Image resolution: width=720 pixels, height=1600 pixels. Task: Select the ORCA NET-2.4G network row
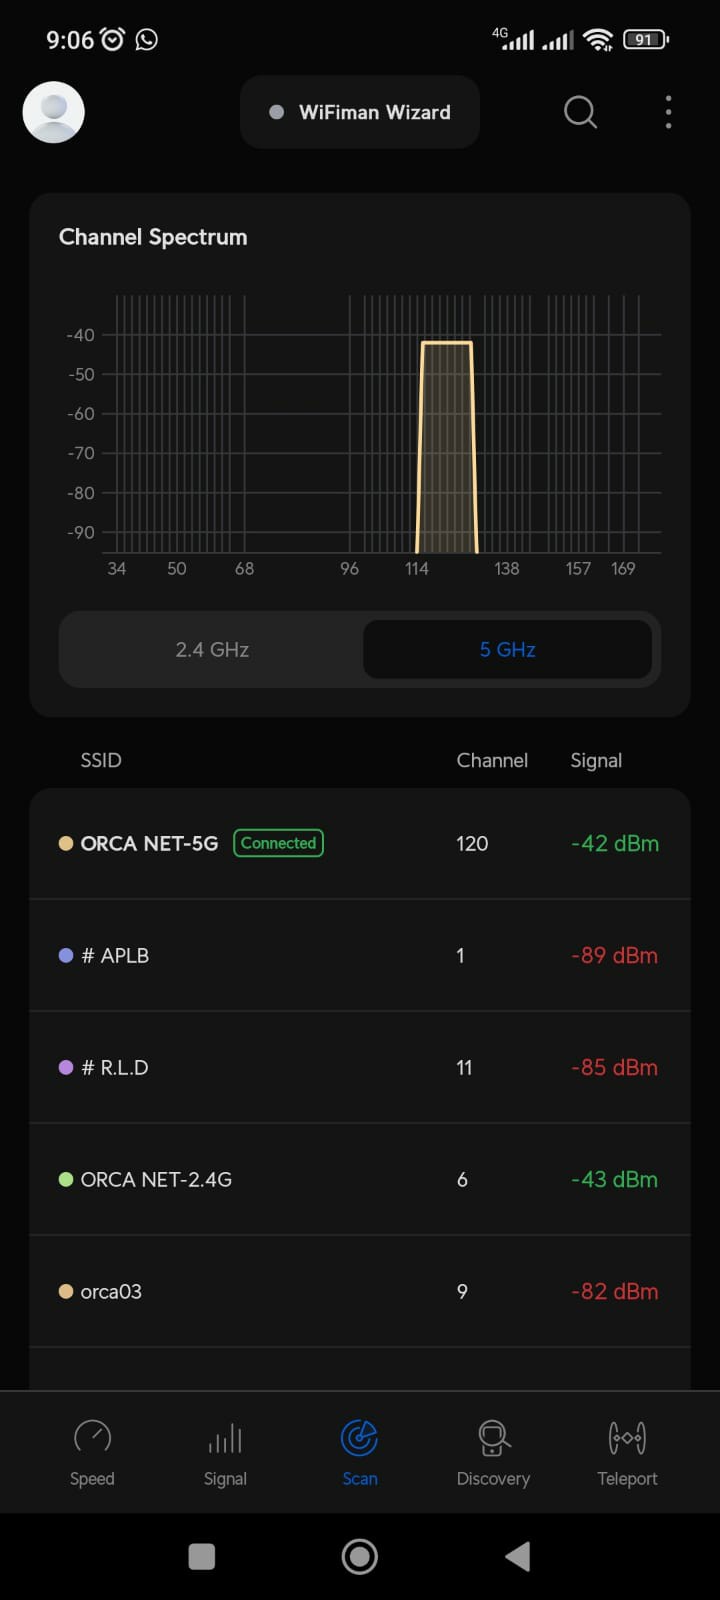point(360,1179)
